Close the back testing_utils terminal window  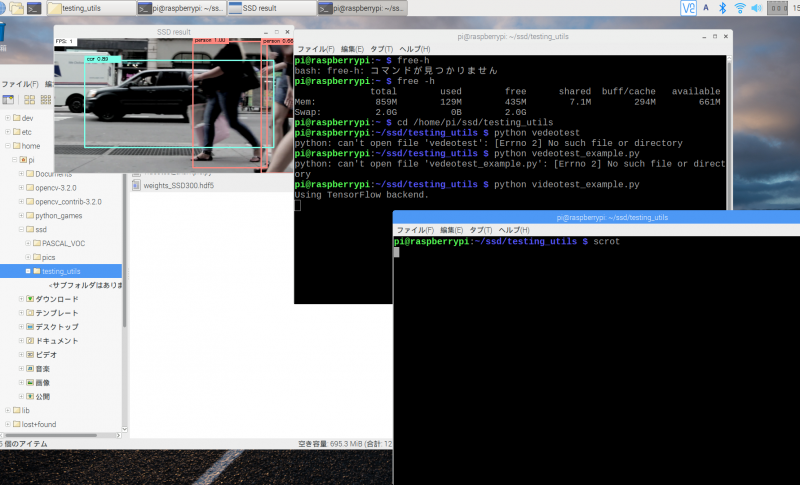coord(726,37)
